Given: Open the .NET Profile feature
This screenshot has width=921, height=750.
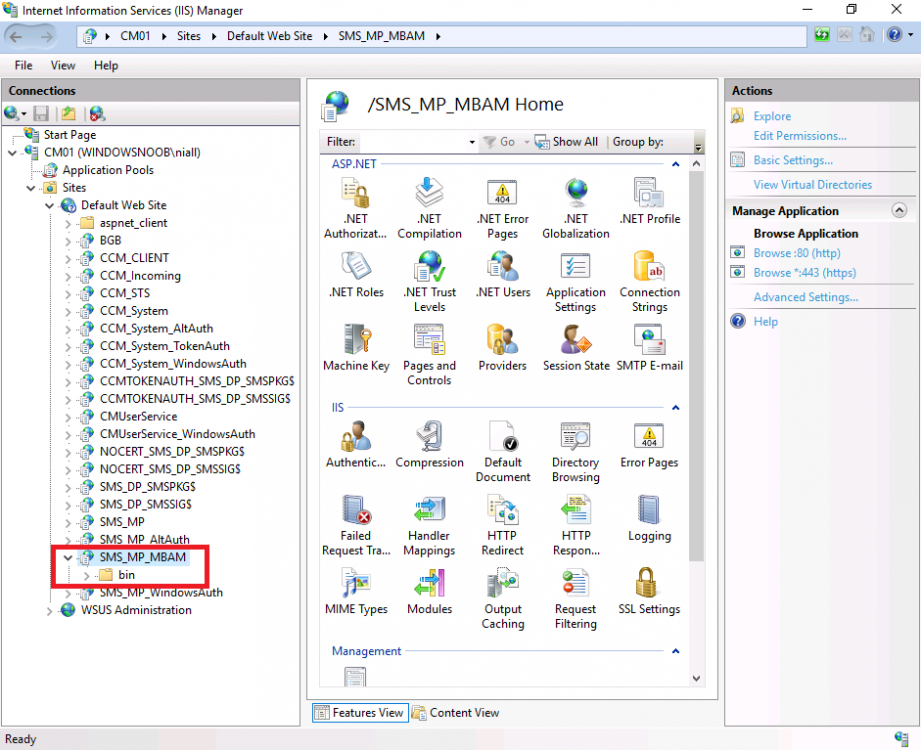Looking at the screenshot, I should pyautogui.click(x=650, y=201).
